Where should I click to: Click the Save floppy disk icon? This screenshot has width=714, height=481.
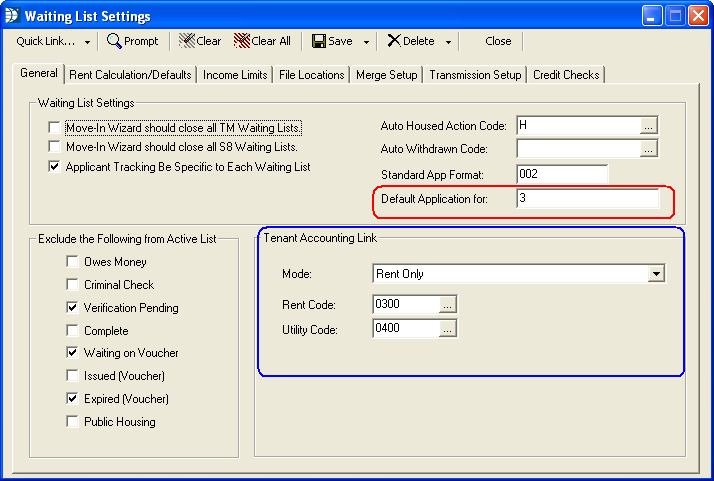pos(318,41)
